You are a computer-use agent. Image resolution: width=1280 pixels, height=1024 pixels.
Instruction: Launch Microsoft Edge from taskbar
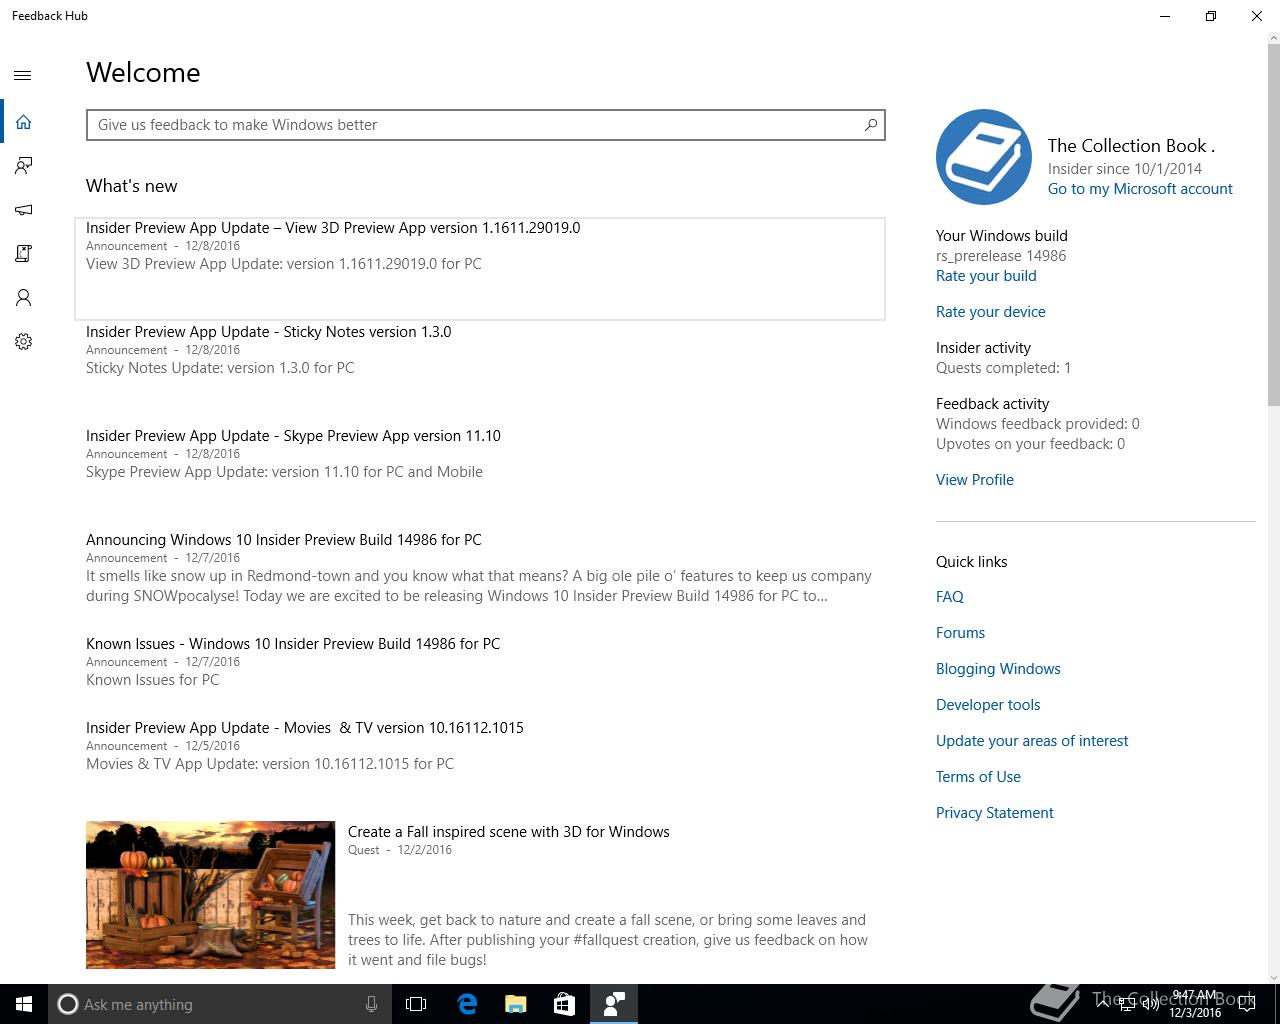pos(467,1004)
